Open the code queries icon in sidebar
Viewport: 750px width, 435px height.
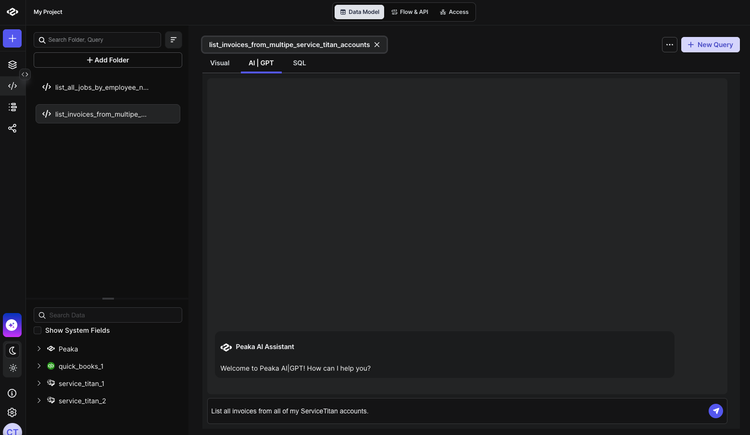click(x=12, y=86)
